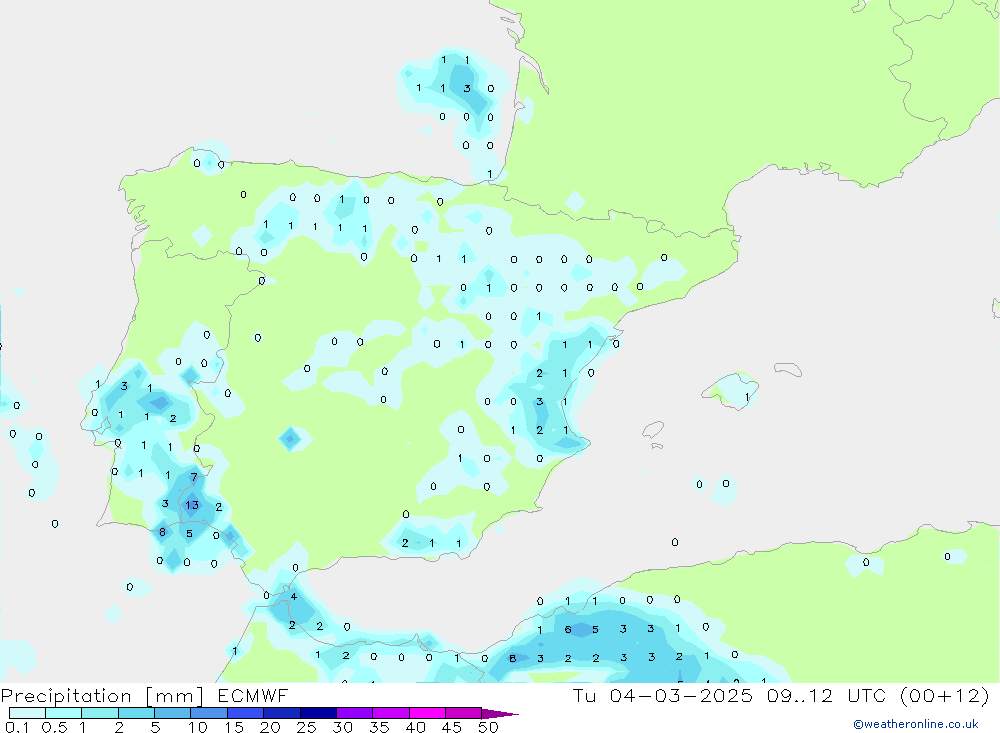Click the legend label "10"
This screenshot has height=733, width=1000.
[x=198, y=727]
